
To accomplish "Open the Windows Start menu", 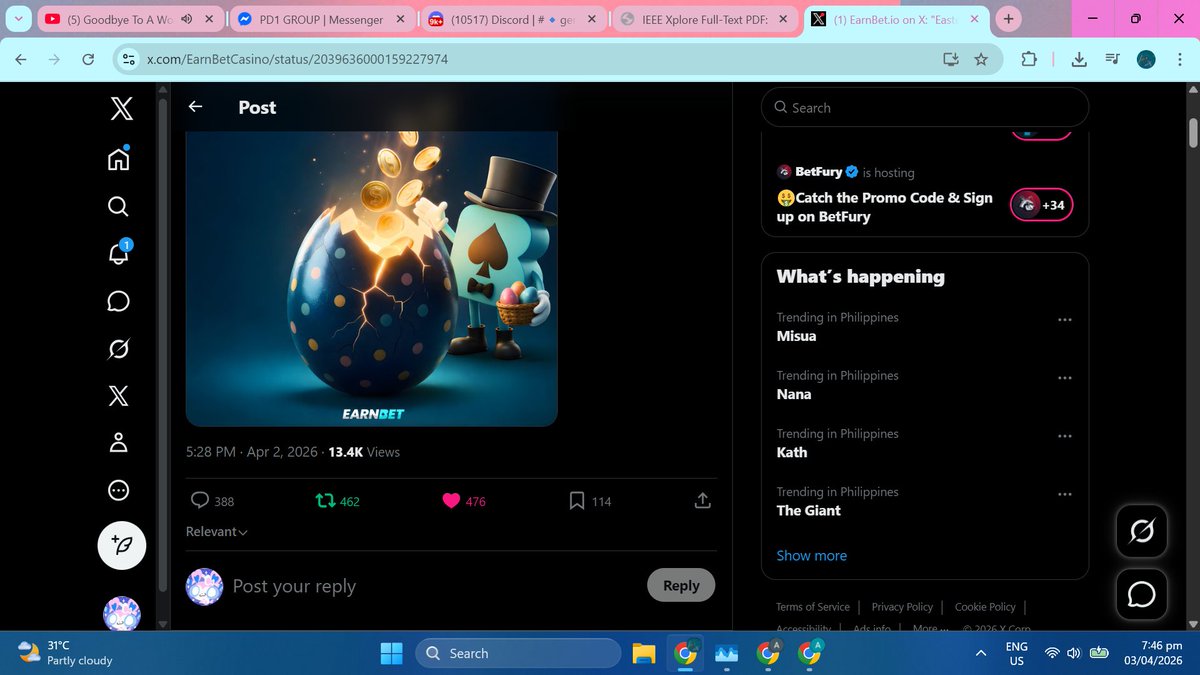I will coord(391,653).
